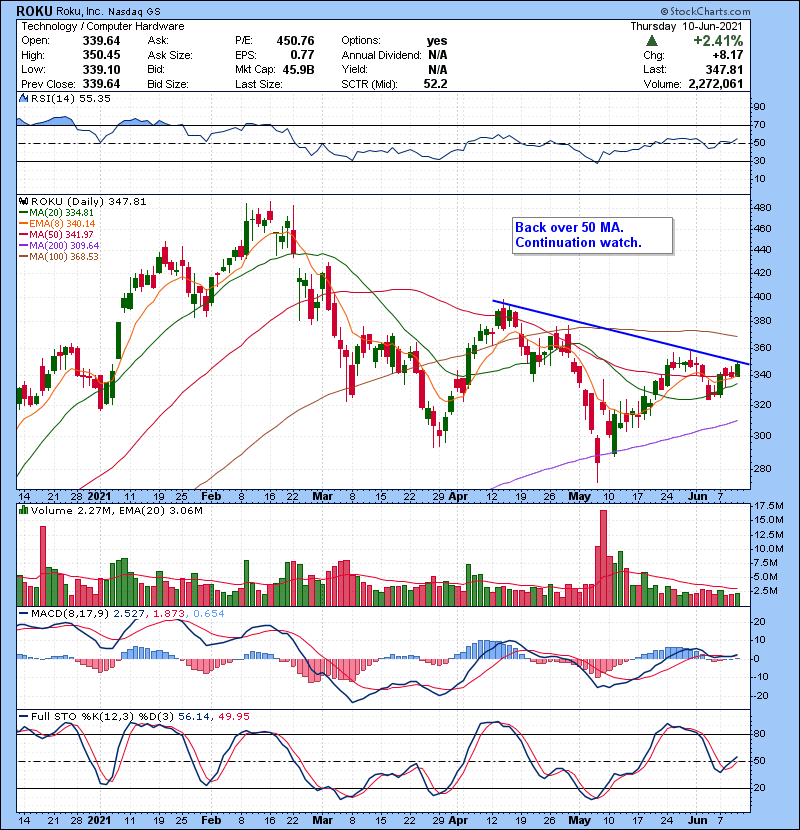This screenshot has width=800, height=830.
Task: Click the 17.5M volume axis label
Action: coord(768,506)
